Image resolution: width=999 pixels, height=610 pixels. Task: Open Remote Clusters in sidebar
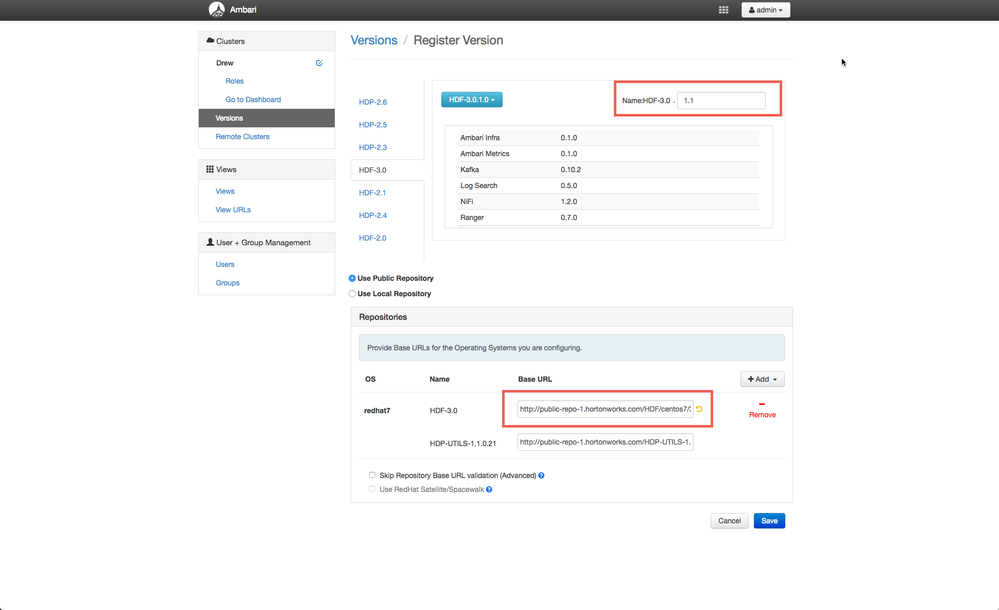tap(242, 136)
